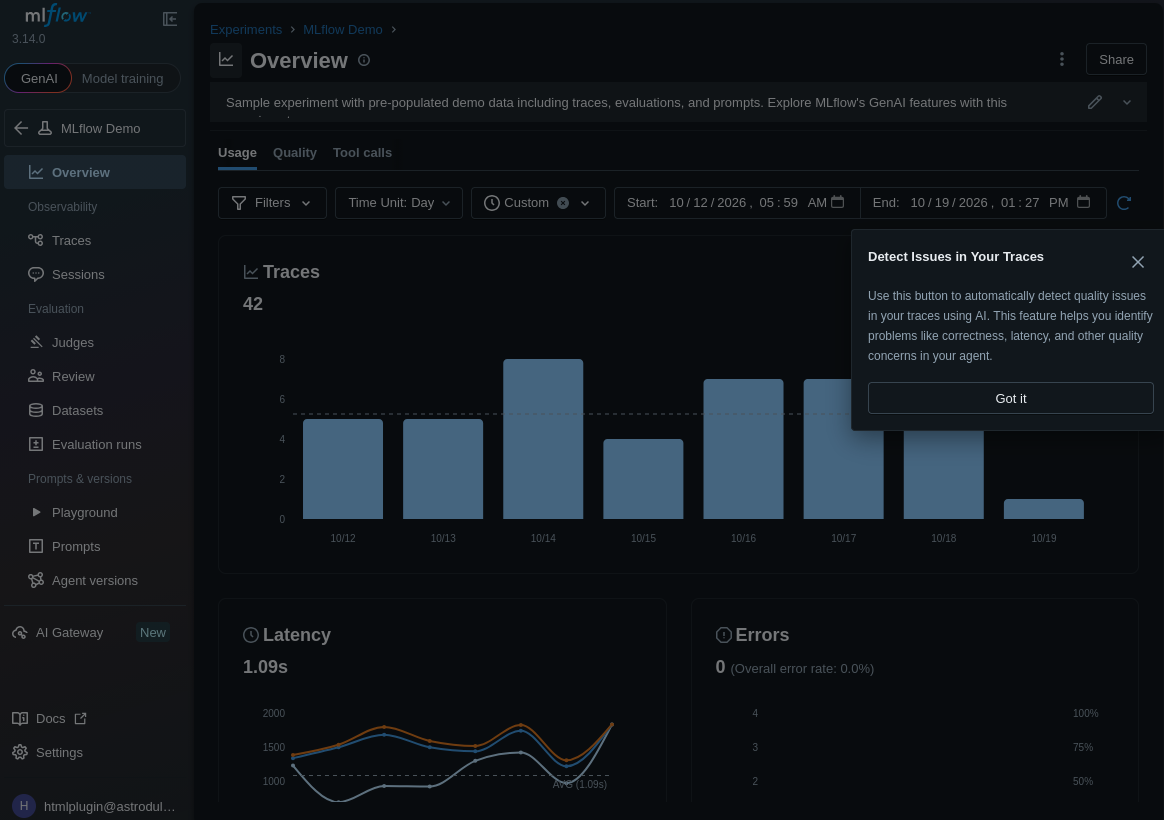Open Evaluation runs
Screen dimensions: 1164x820
click(95, 445)
